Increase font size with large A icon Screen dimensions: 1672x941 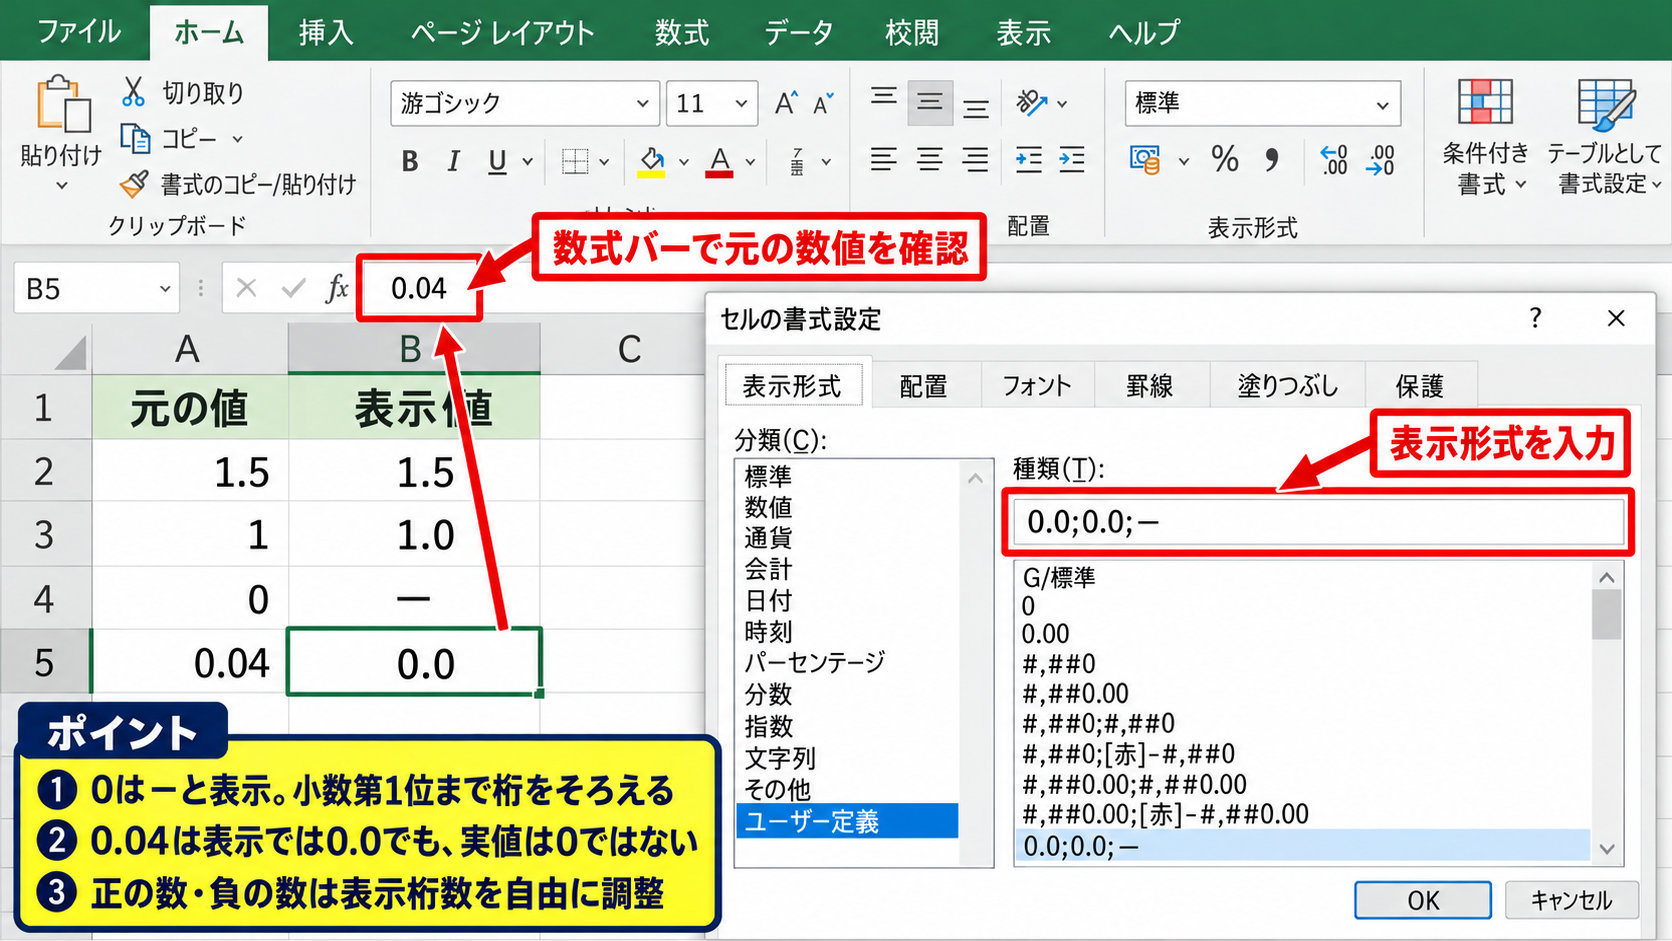[x=786, y=103]
